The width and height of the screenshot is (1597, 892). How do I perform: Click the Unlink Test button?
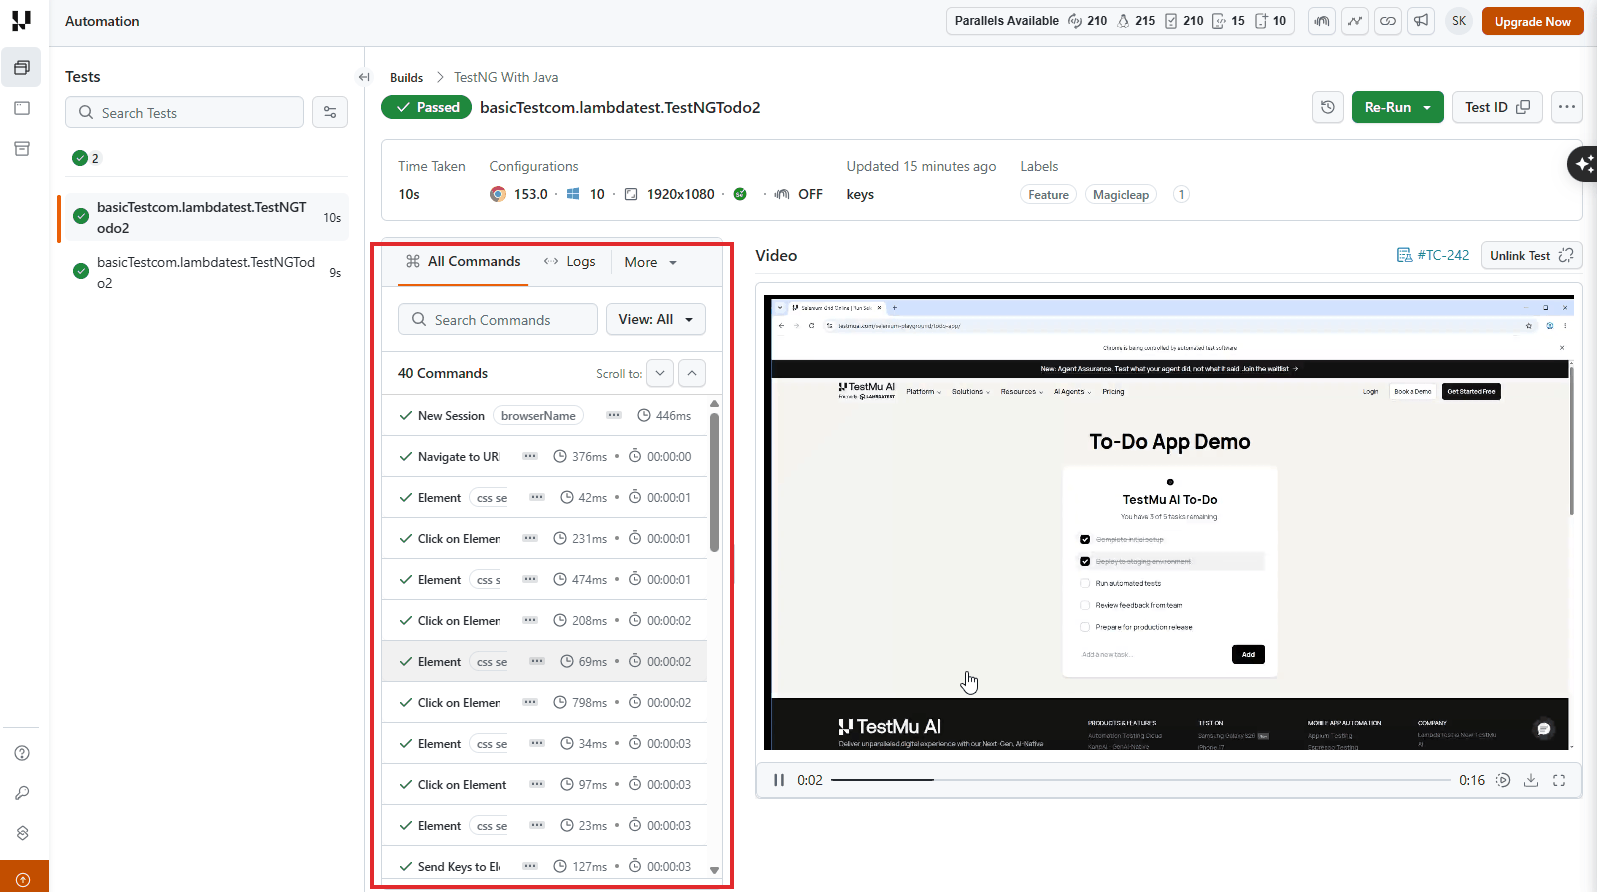(x=1532, y=255)
